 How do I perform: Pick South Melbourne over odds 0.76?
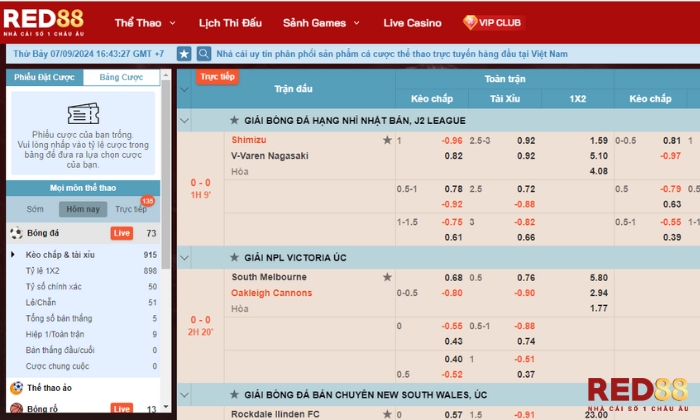point(526,278)
